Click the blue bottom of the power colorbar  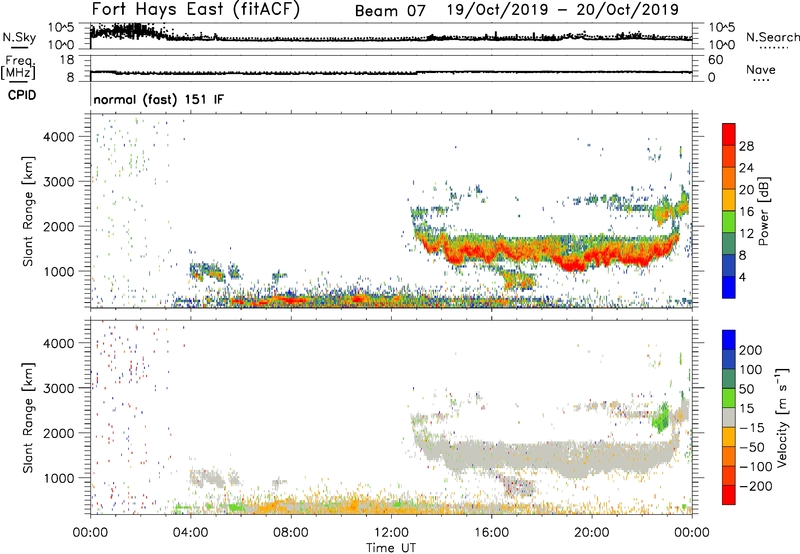click(x=729, y=287)
